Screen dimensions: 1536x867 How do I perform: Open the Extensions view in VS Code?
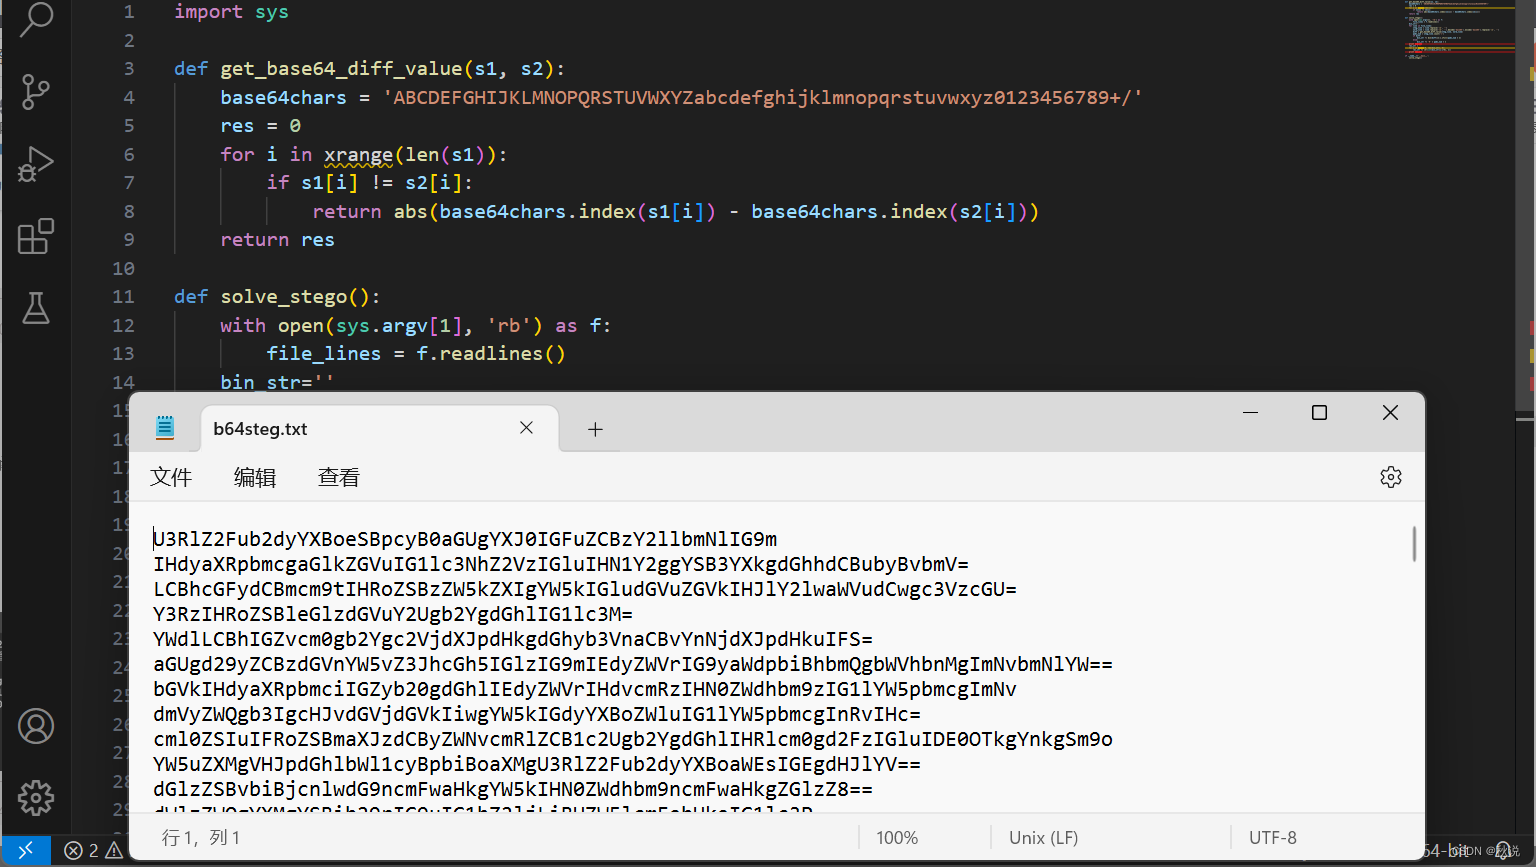[36, 236]
